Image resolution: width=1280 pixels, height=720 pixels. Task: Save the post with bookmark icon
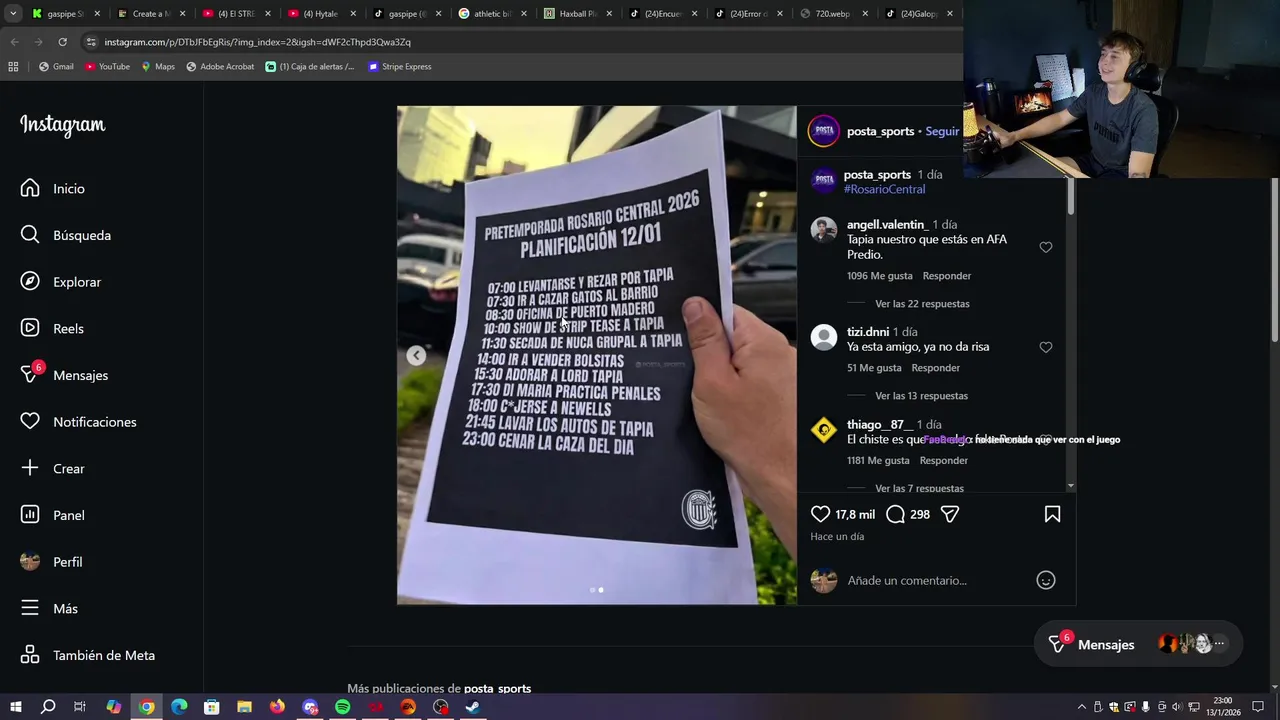click(1052, 514)
